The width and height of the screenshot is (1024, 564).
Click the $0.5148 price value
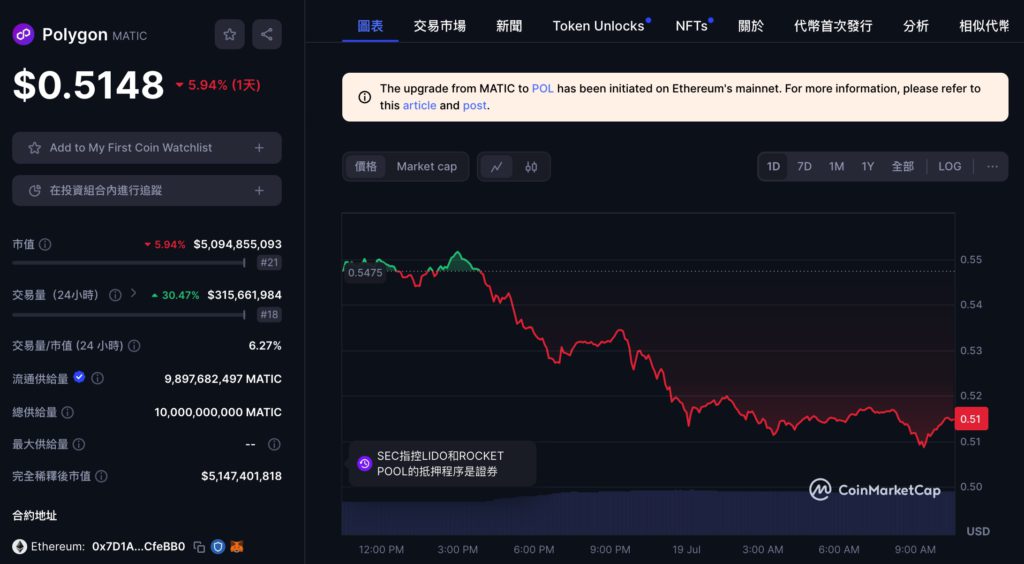(88, 85)
